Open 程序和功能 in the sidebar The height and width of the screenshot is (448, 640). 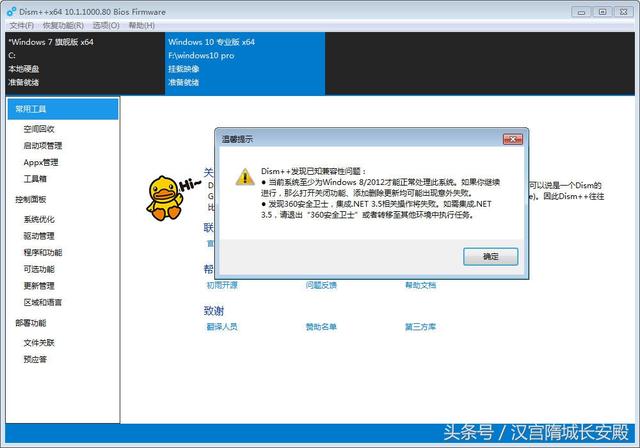pyautogui.click(x=43, y=252)
